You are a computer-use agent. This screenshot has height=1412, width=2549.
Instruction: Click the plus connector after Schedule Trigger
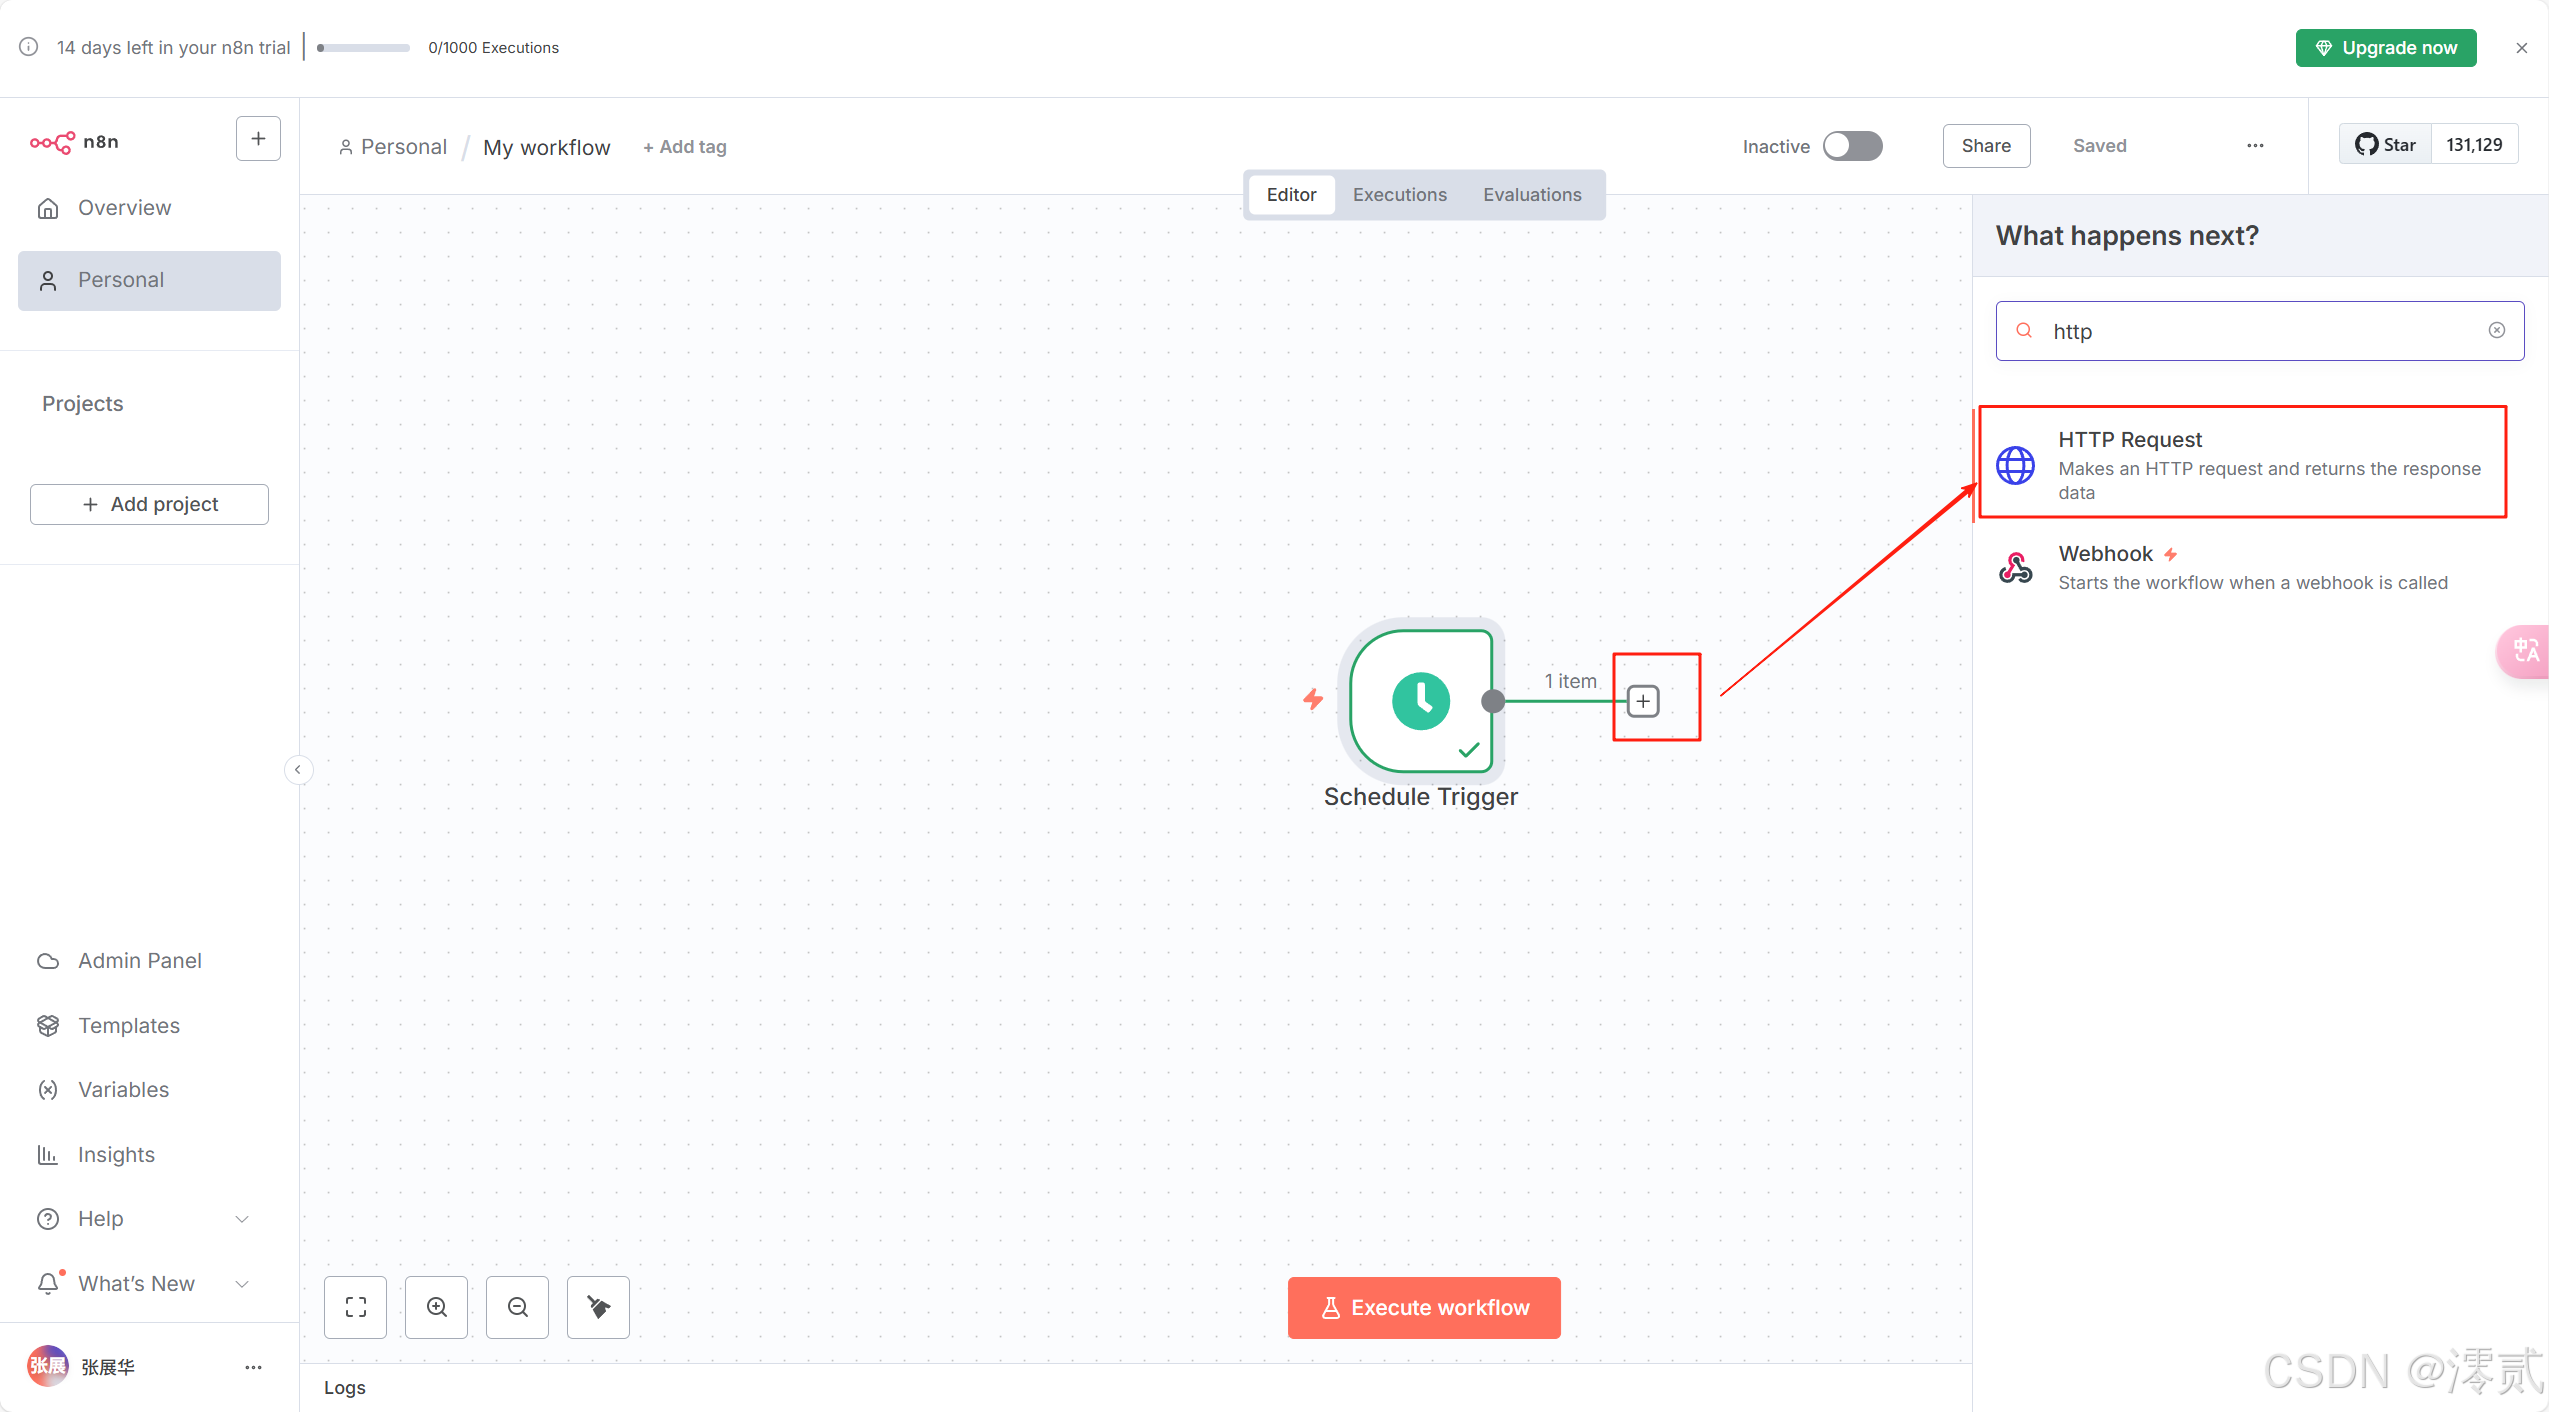click(1643, 701)
